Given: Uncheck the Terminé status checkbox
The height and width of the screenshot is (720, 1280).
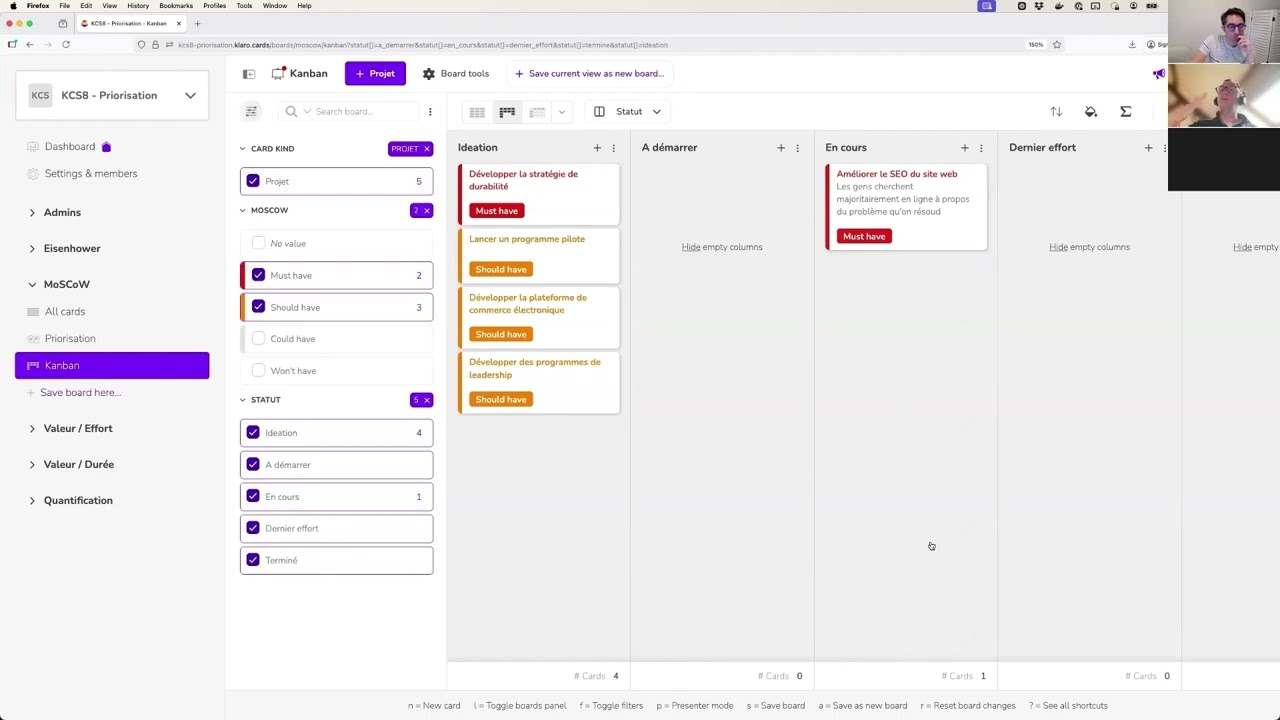Looking at the screenshot, I should [253, 560].
